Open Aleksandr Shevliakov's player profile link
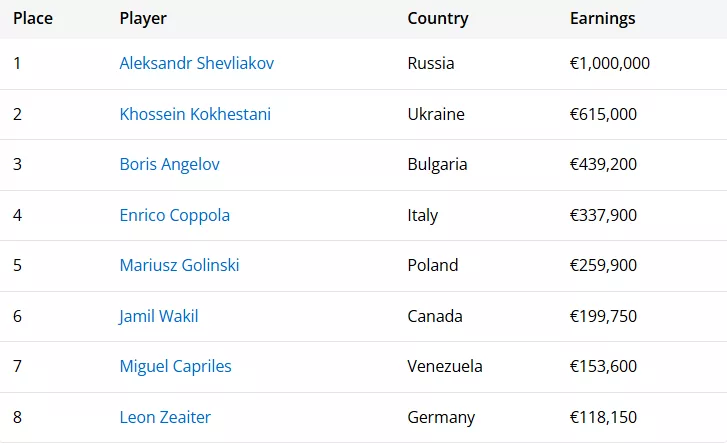 (197, 63)
